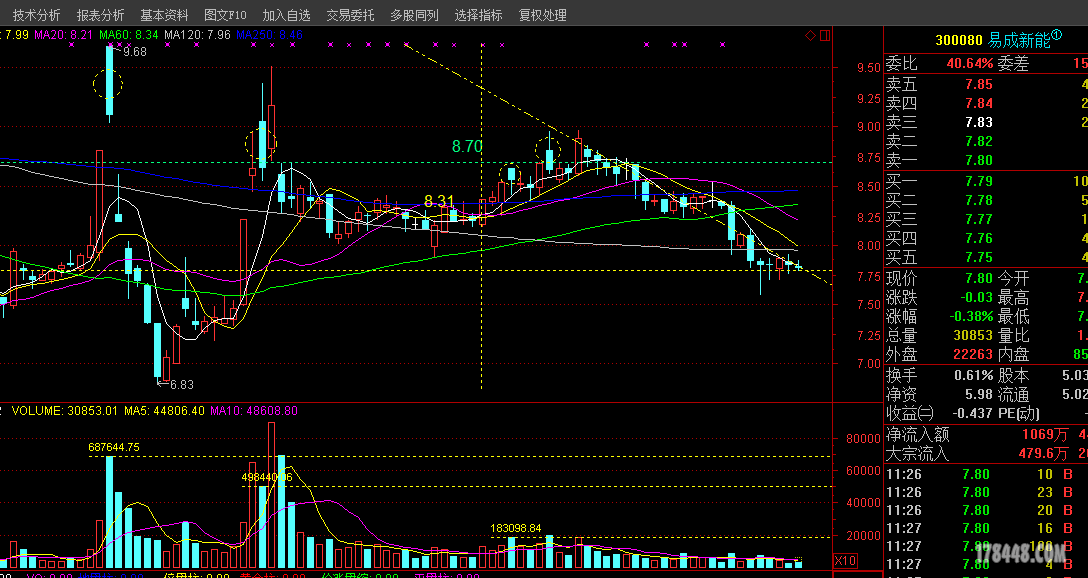Click the 买一 price 7.79
The width and height of the screenshot is (1088, 578).
(x=978, y=182)
